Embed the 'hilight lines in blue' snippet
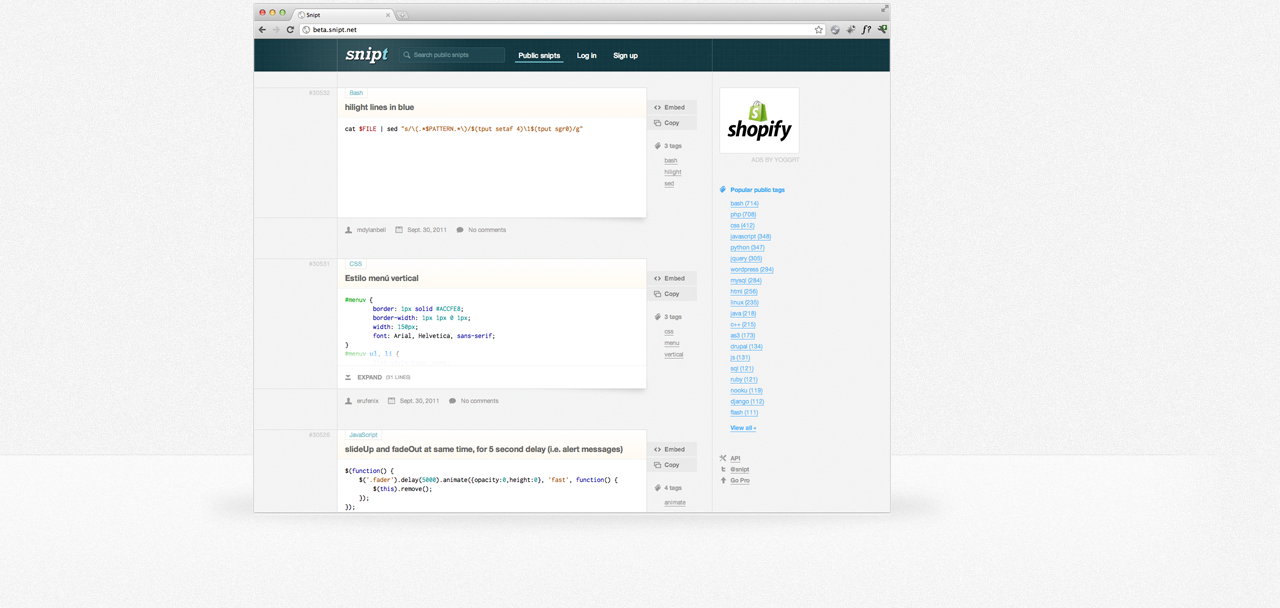Viewport: 1280px width, 608px height. click(x=670, y=107)
